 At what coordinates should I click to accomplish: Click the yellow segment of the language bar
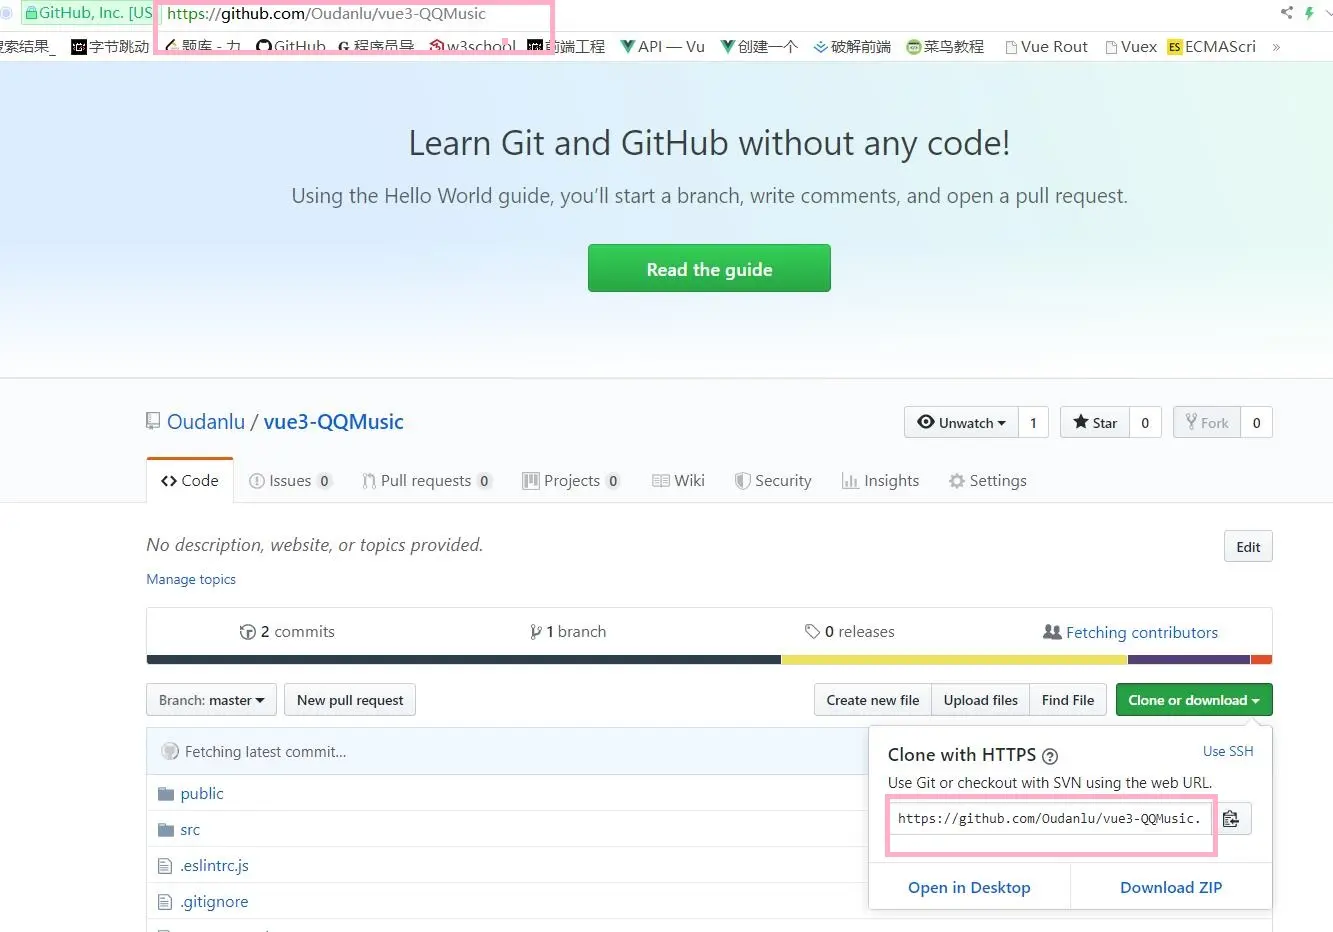[x=954, y=660]
